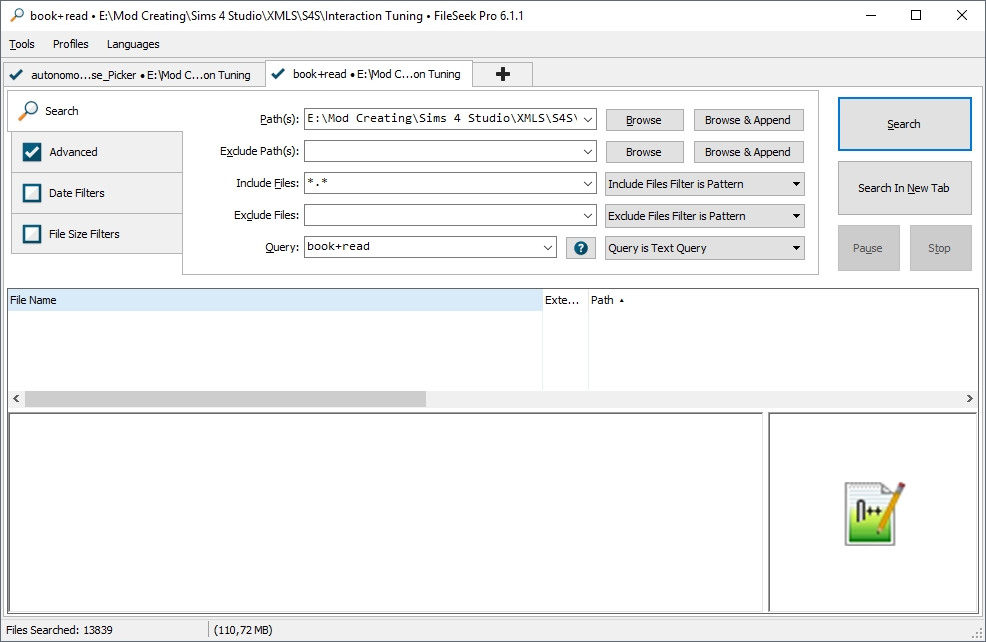
Task: Expand the Path(s) history dropdown arrow
Action: pos(587,120)
